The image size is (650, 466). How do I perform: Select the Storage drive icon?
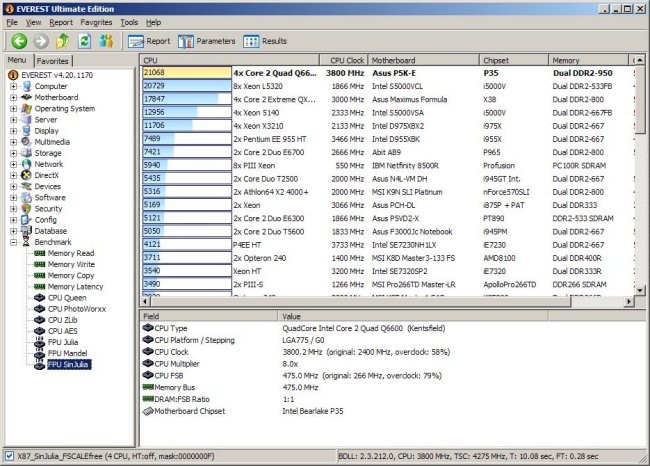tap(27, 153)
